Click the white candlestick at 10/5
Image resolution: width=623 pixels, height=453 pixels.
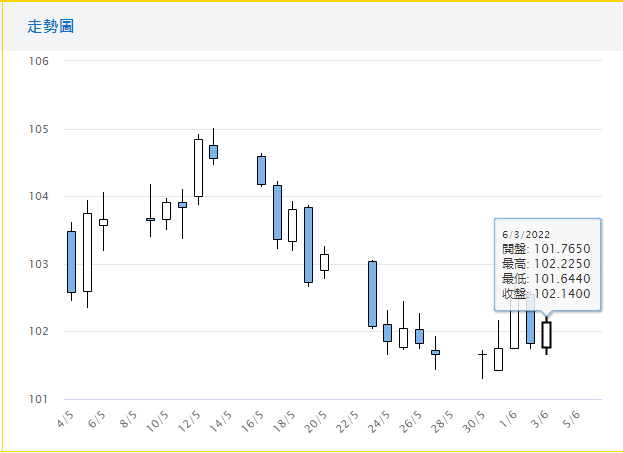click(x=166, y=210)
